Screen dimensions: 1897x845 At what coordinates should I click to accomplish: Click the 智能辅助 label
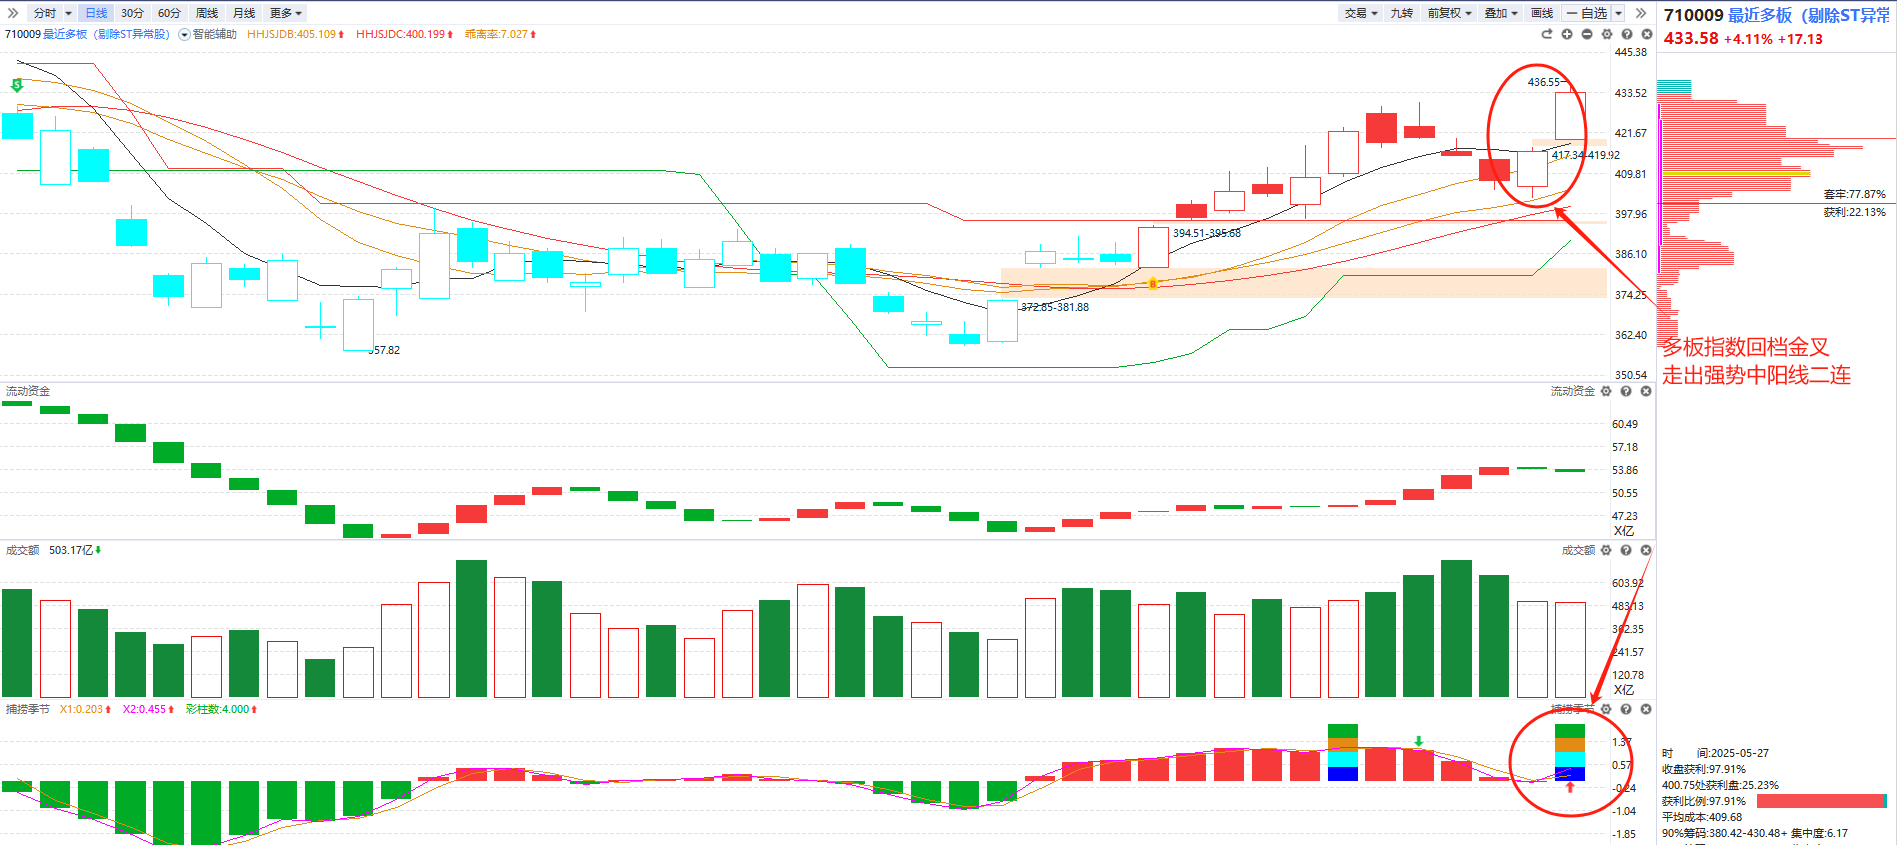click(215, 34)
